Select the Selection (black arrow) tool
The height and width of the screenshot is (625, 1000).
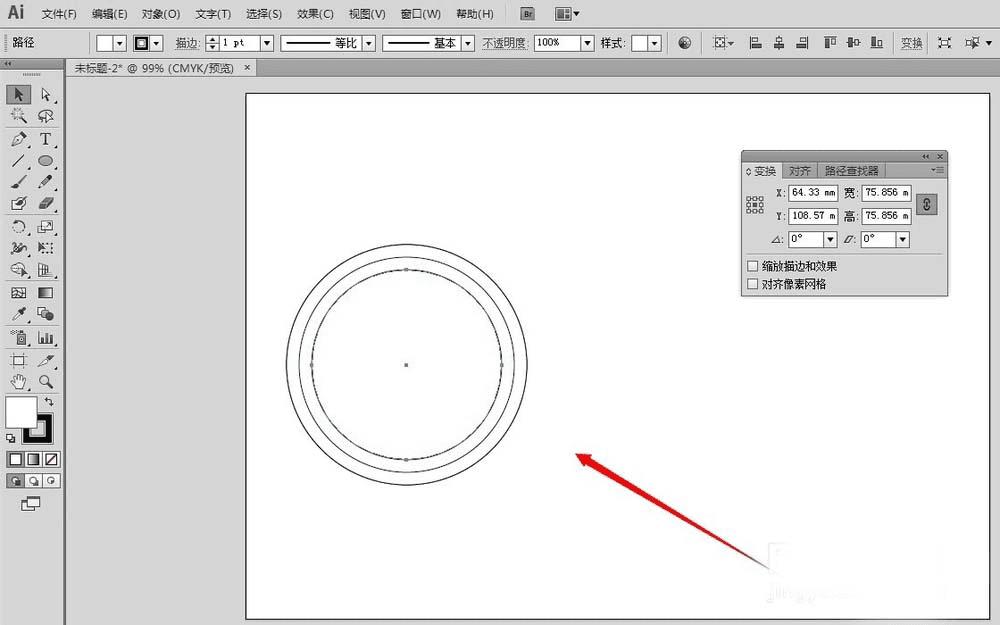(x=18, y=94)
